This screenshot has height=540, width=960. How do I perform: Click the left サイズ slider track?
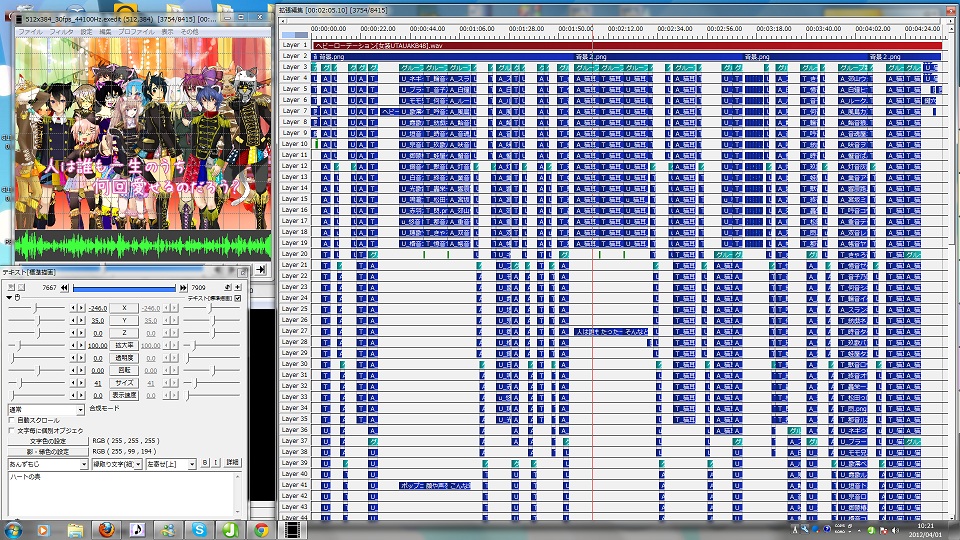click(36, 383)
